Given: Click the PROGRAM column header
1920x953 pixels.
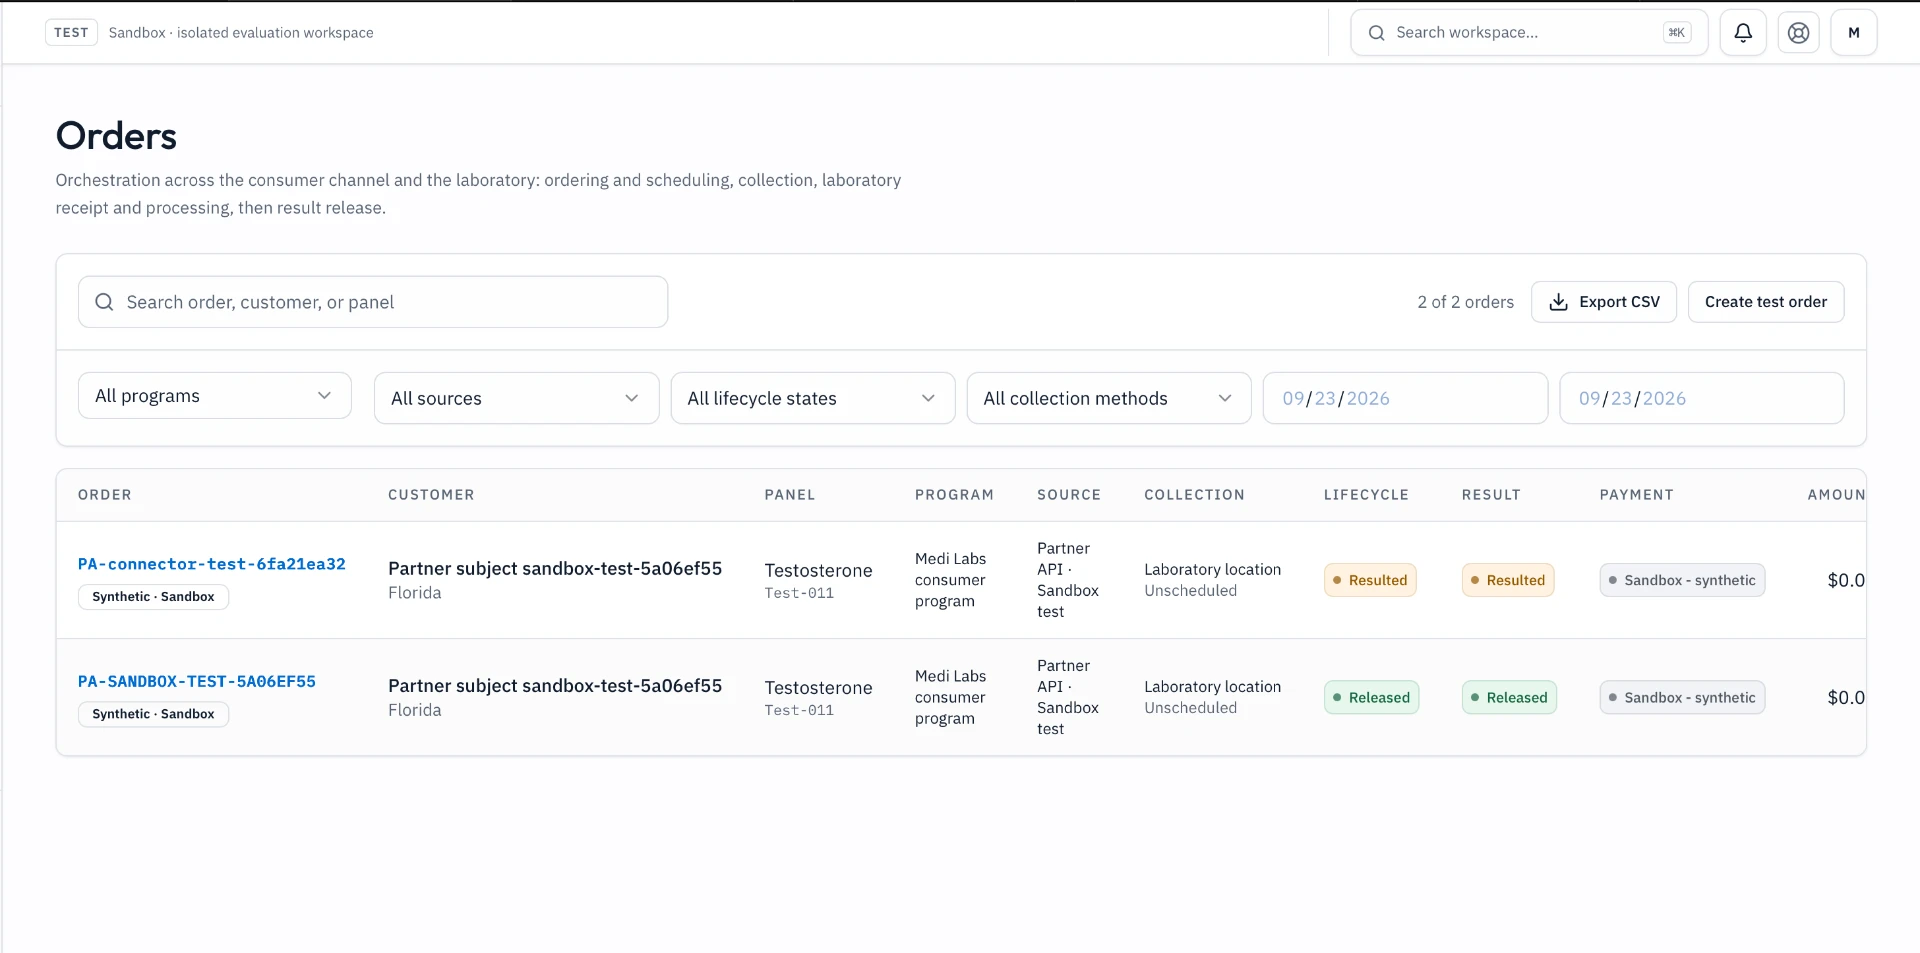Looking at the screenshot, I should click(x=954, y=495).
